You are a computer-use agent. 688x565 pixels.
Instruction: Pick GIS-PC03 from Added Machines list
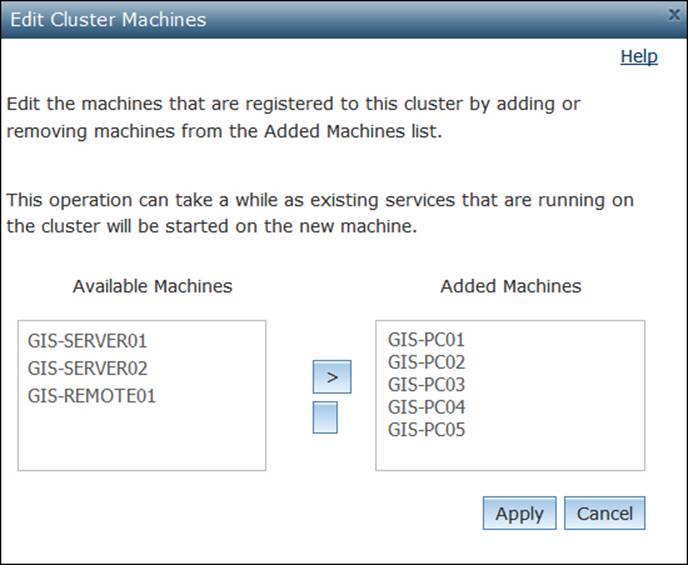click(x=426, y=385)
